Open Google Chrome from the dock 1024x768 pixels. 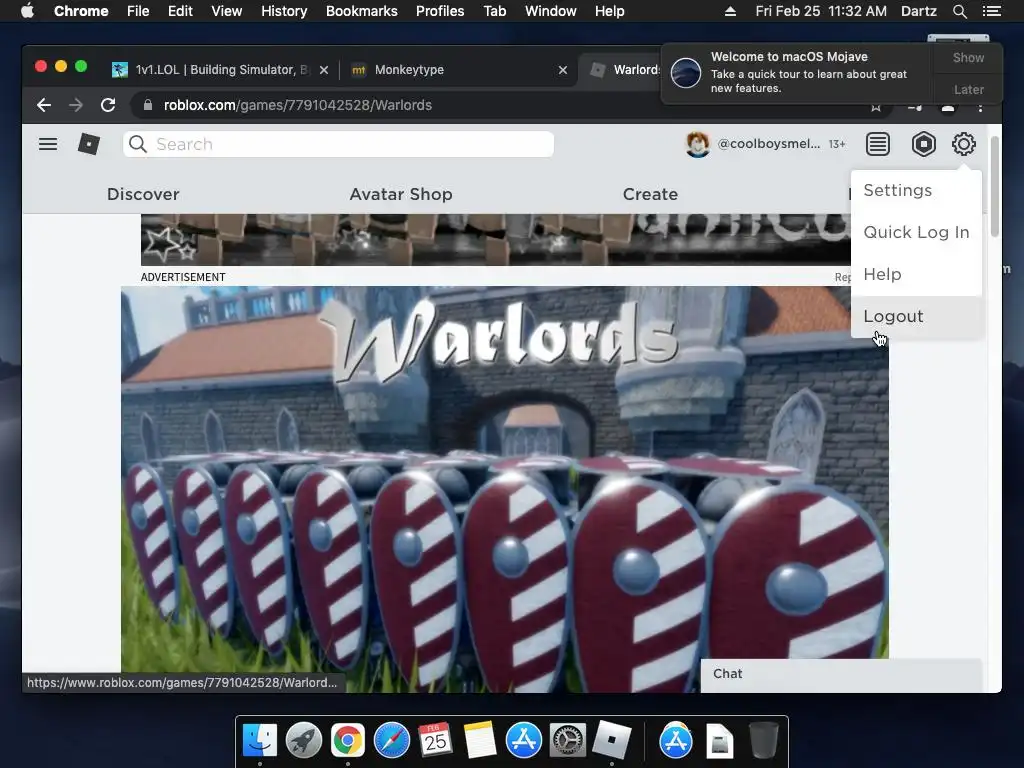[347, 740]
